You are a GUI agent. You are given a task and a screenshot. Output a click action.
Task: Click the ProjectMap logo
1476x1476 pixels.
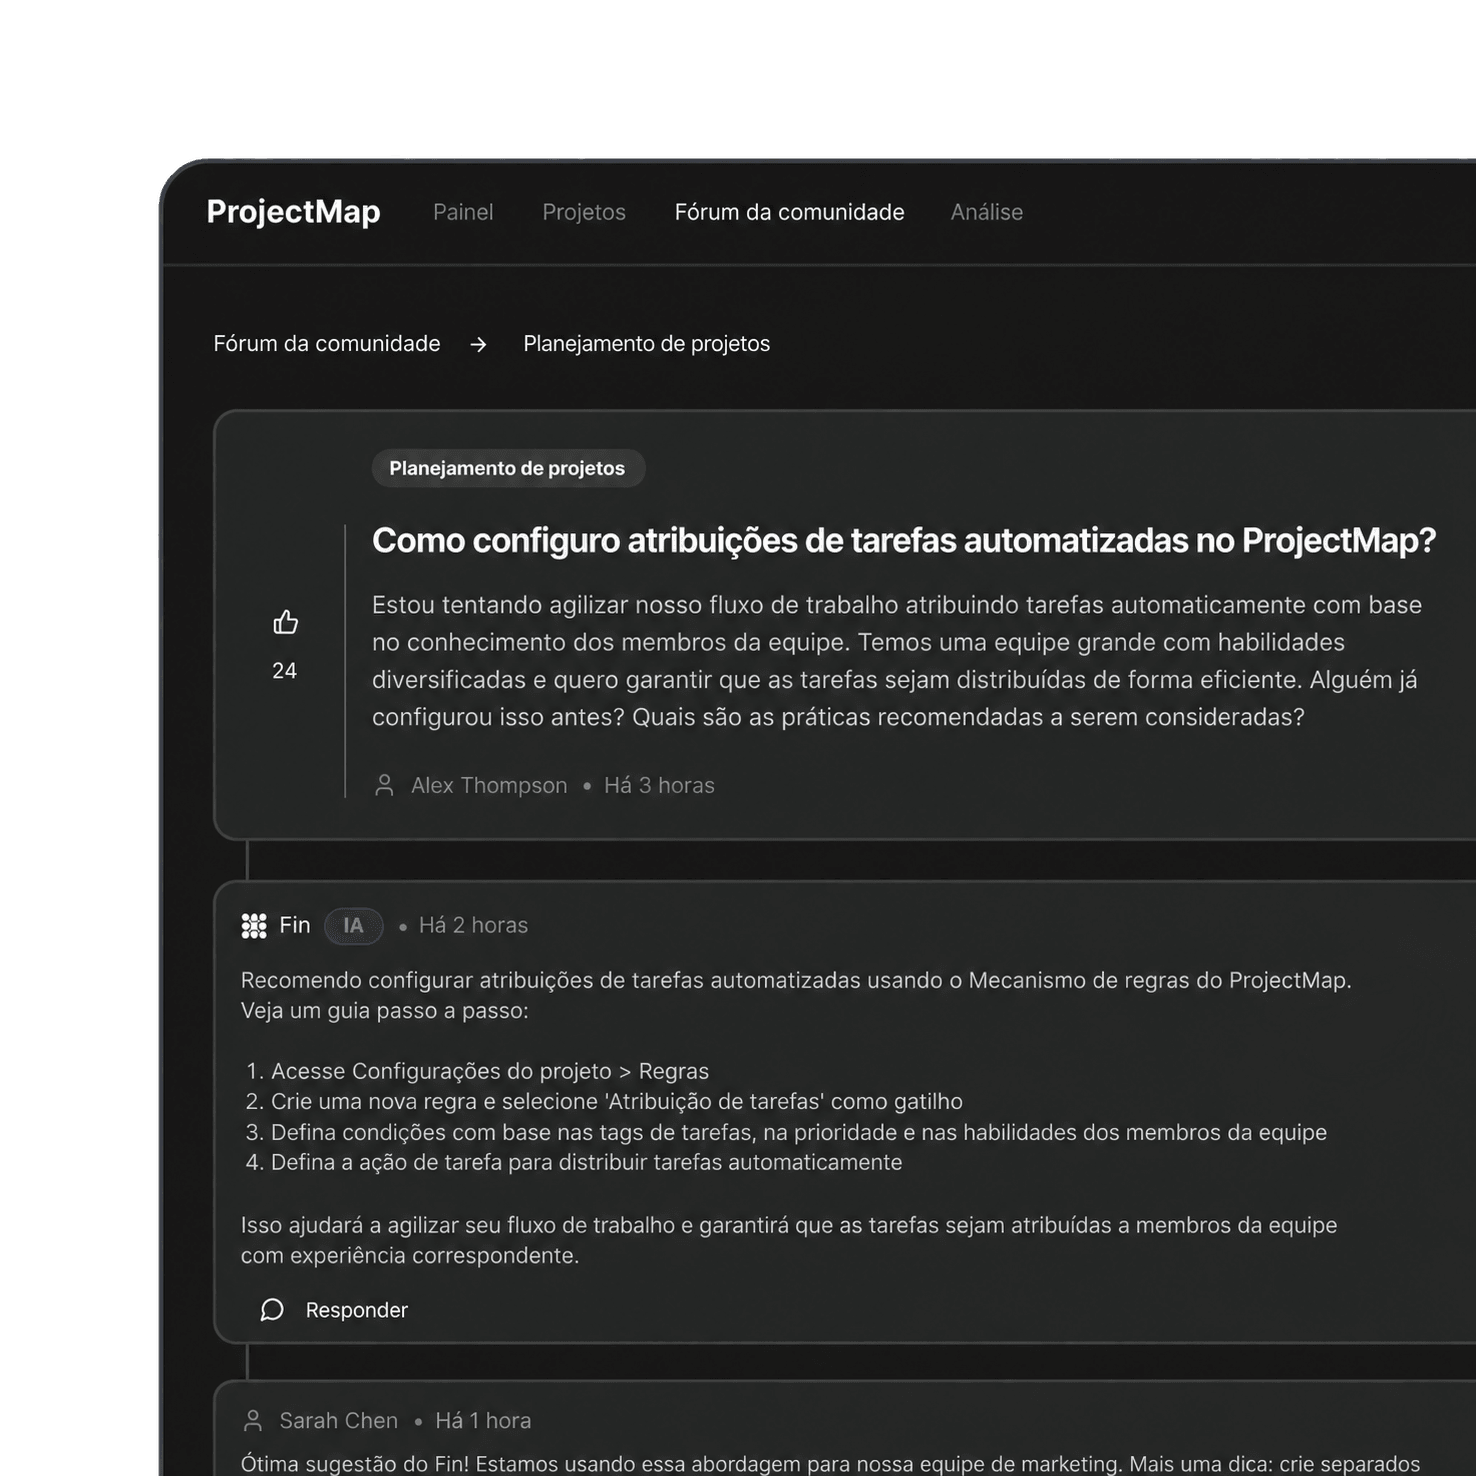pos(293,212)
